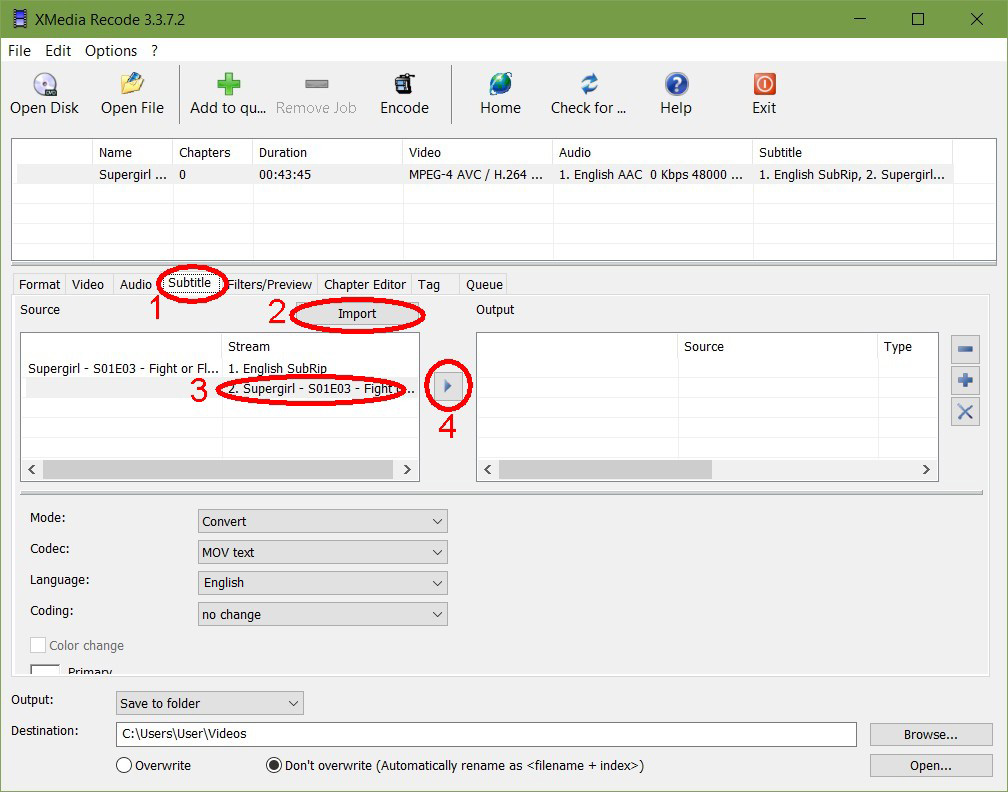Viewport: 1008px width, 792px height.
Task: Switch to the Audio tab
Action: pyautogui.click(x=136, y=284)
